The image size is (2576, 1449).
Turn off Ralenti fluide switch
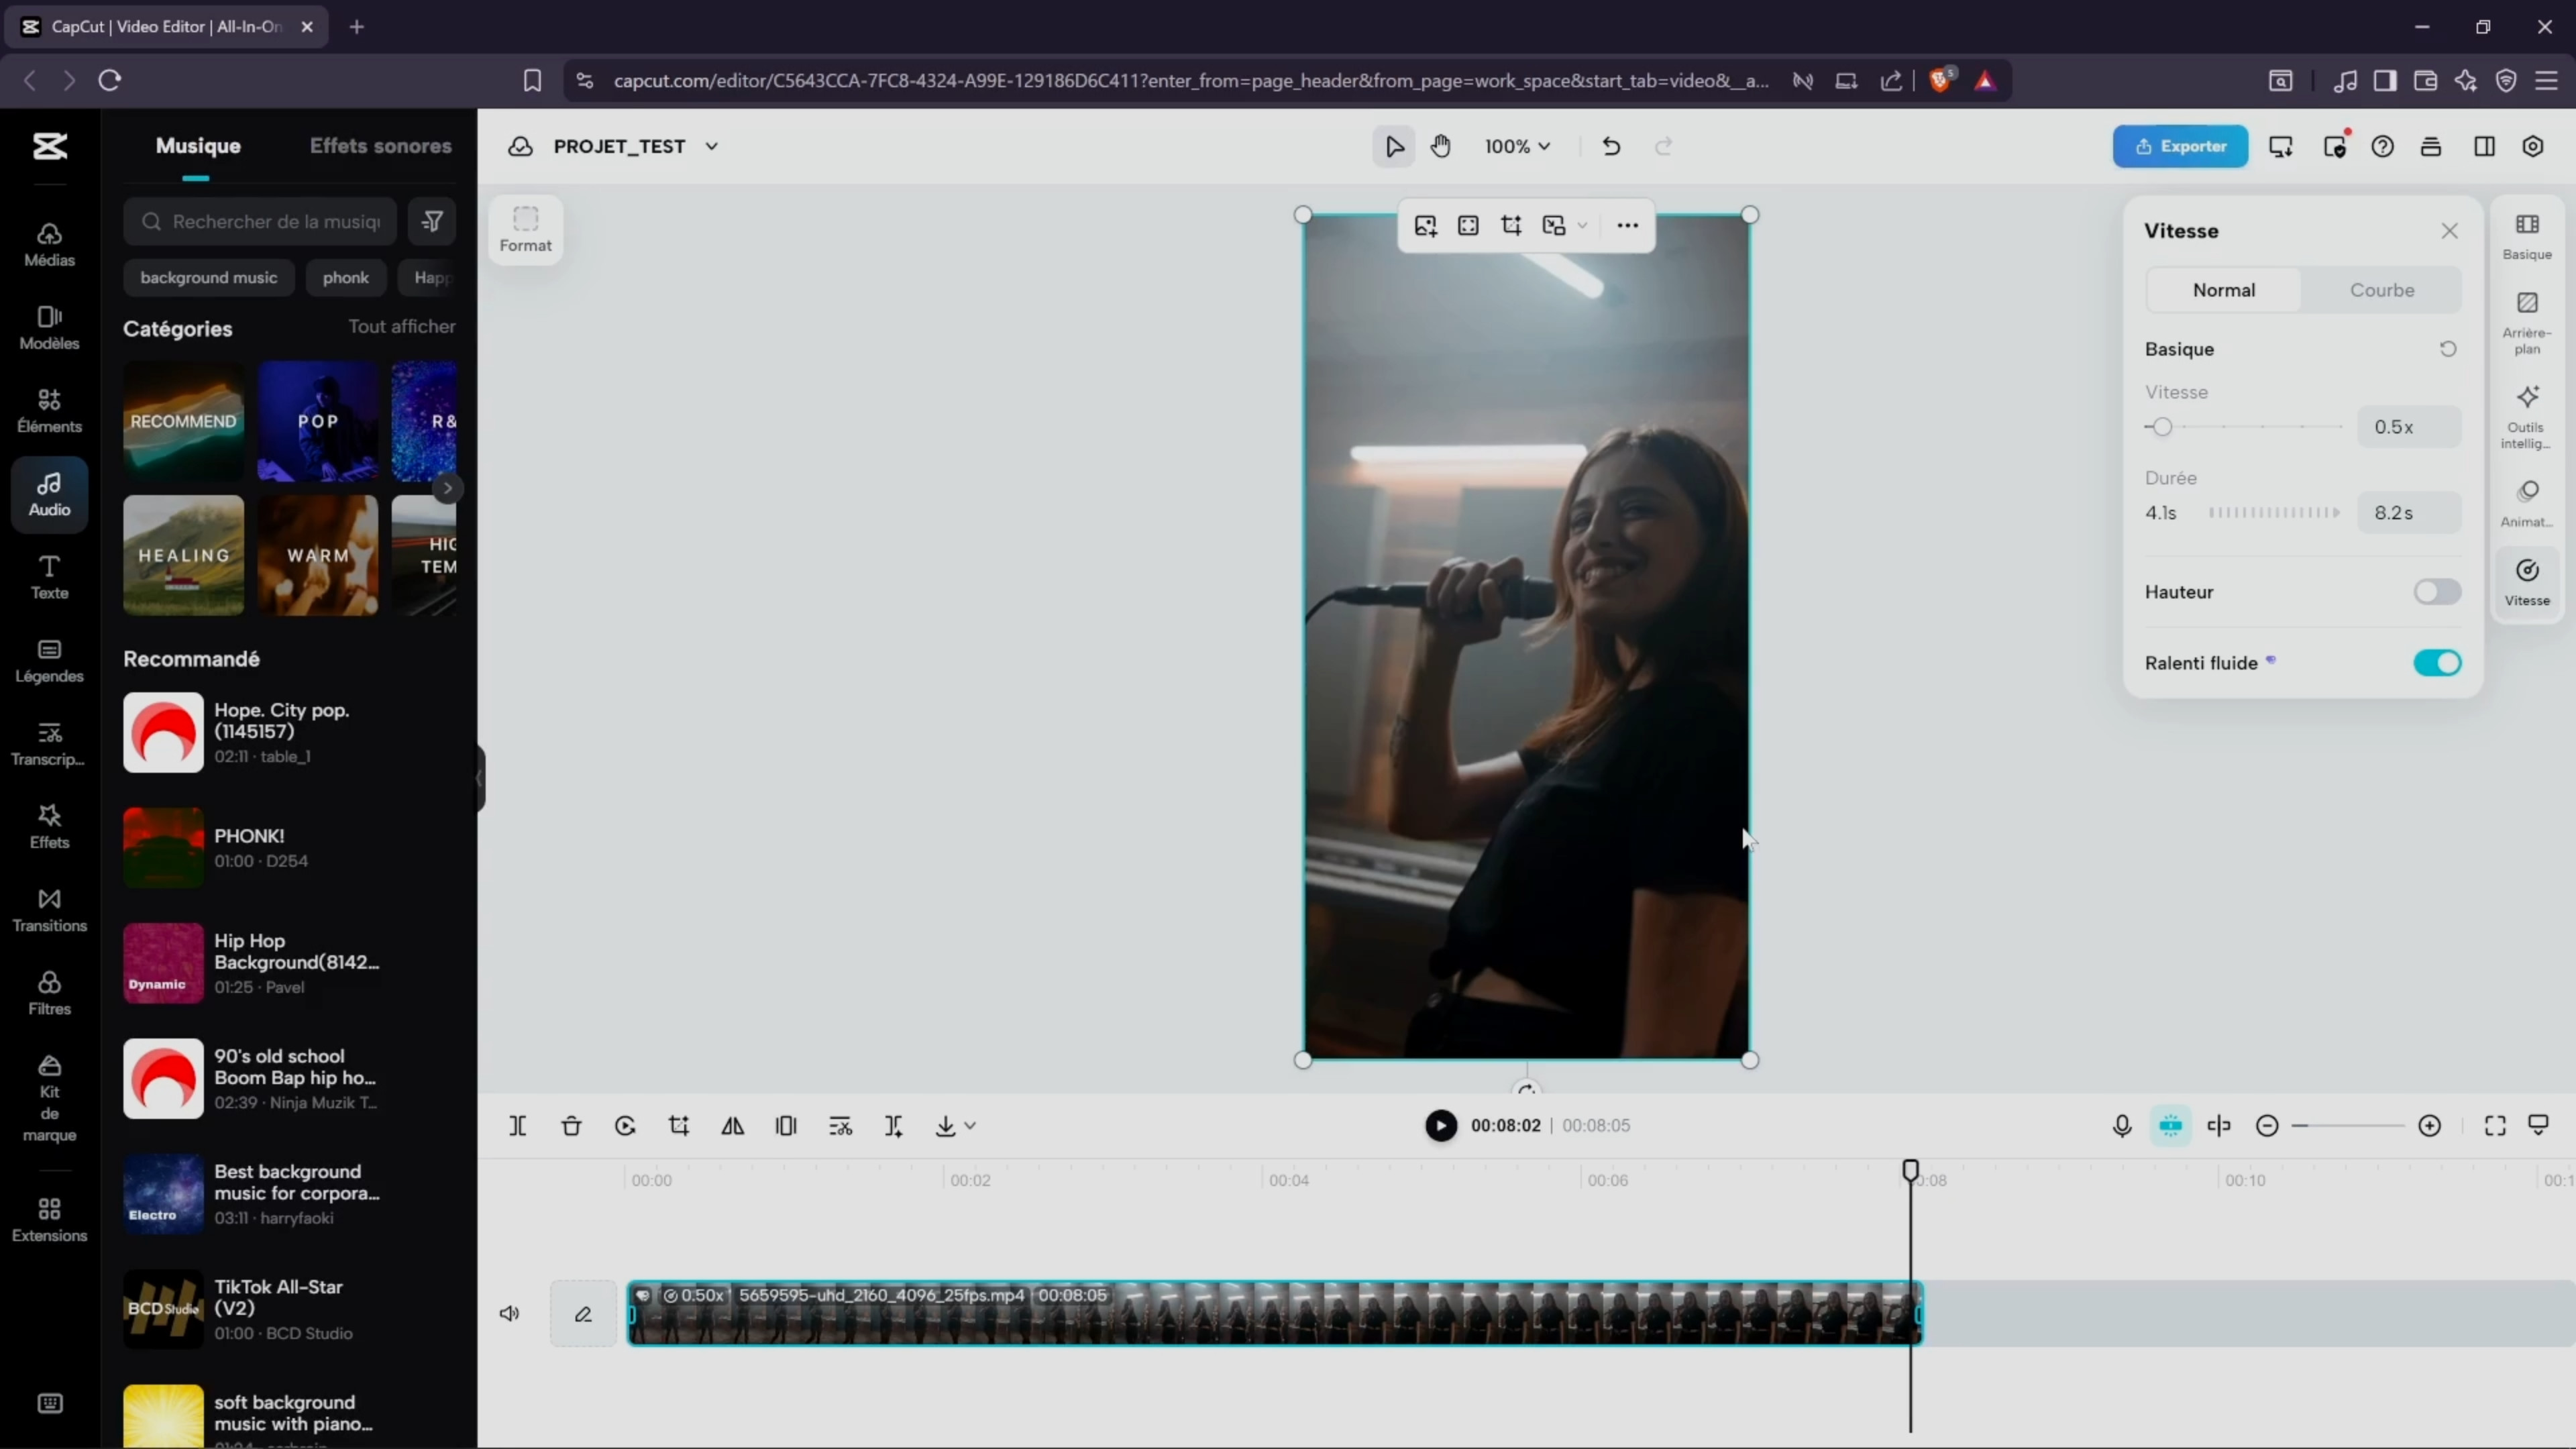click(2436, 663)
